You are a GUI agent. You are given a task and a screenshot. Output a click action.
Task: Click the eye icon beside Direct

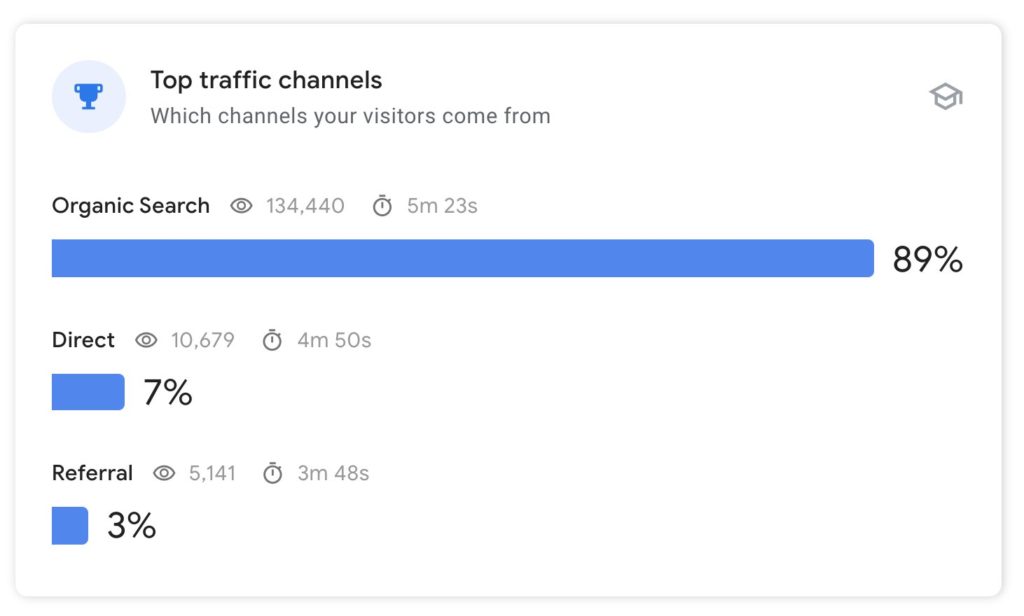(x=146, y=340)
